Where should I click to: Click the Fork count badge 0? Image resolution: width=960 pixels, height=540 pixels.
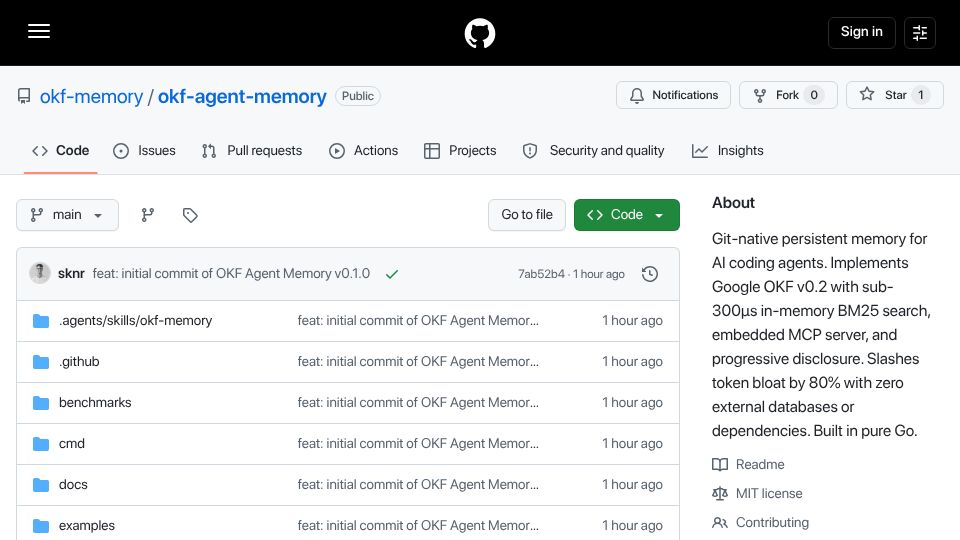coord(814,95)
